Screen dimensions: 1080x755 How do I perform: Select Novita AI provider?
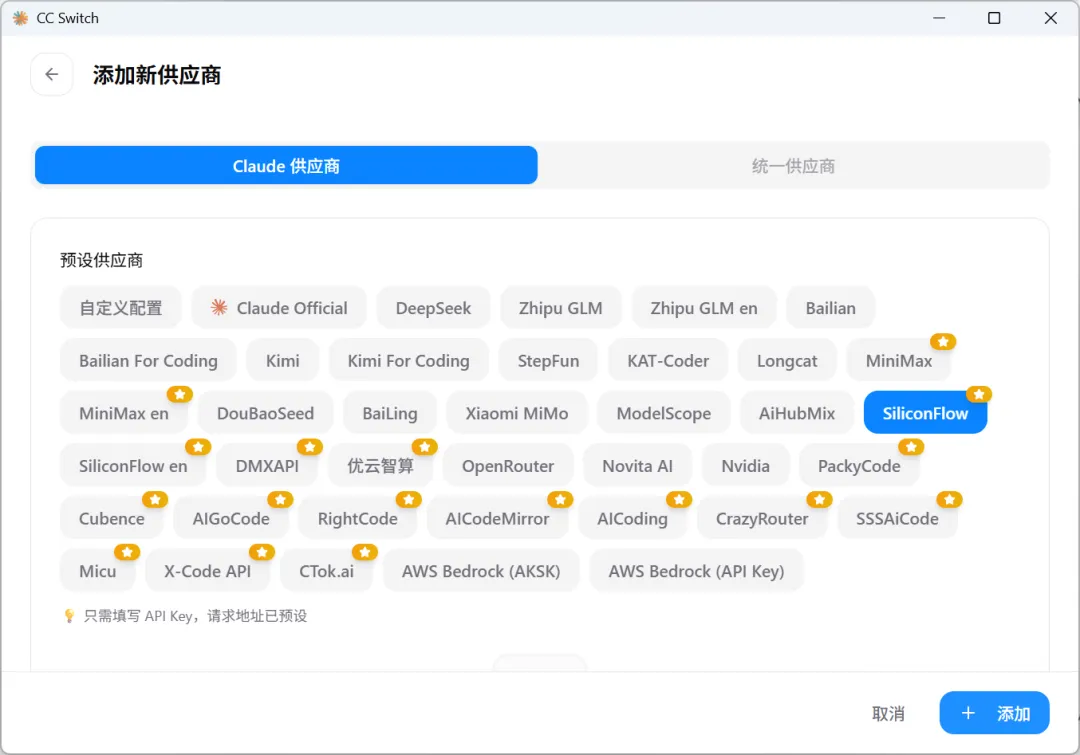click(638, 466)
